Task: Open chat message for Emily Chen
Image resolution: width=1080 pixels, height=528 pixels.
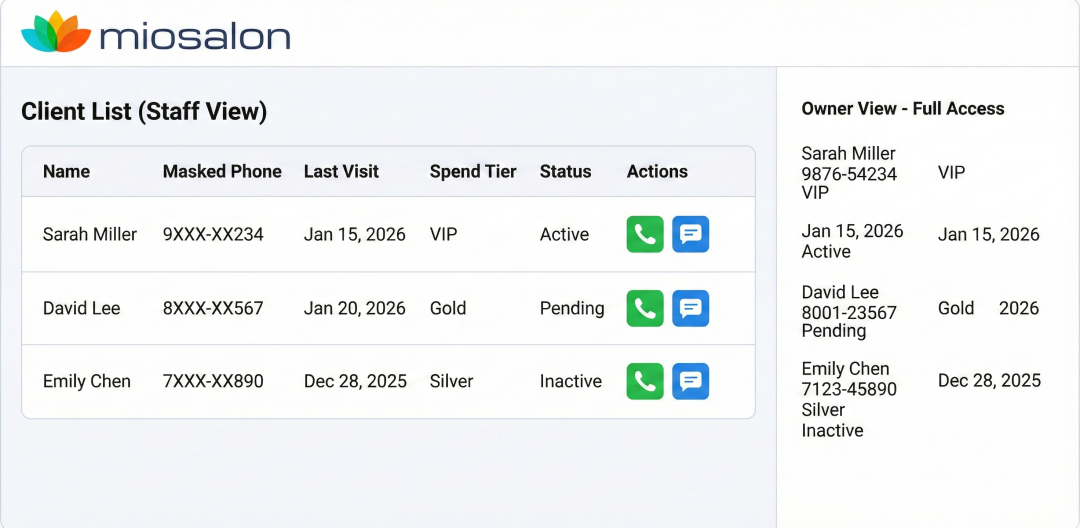Action: [690, 381]
